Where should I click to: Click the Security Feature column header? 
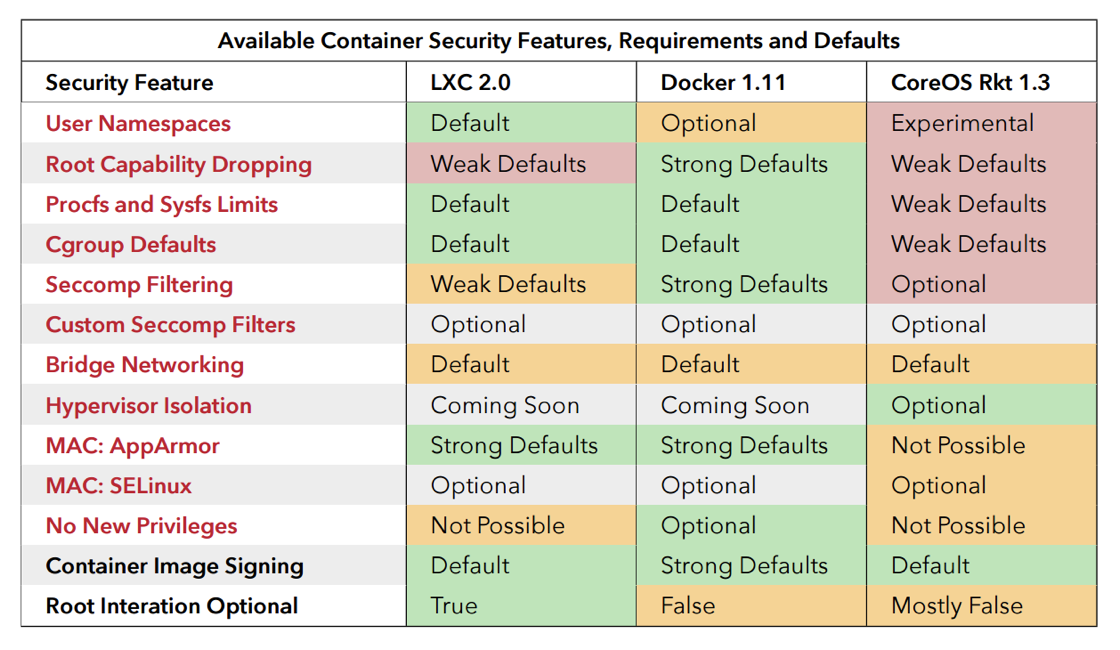click(x=129, y=82)
